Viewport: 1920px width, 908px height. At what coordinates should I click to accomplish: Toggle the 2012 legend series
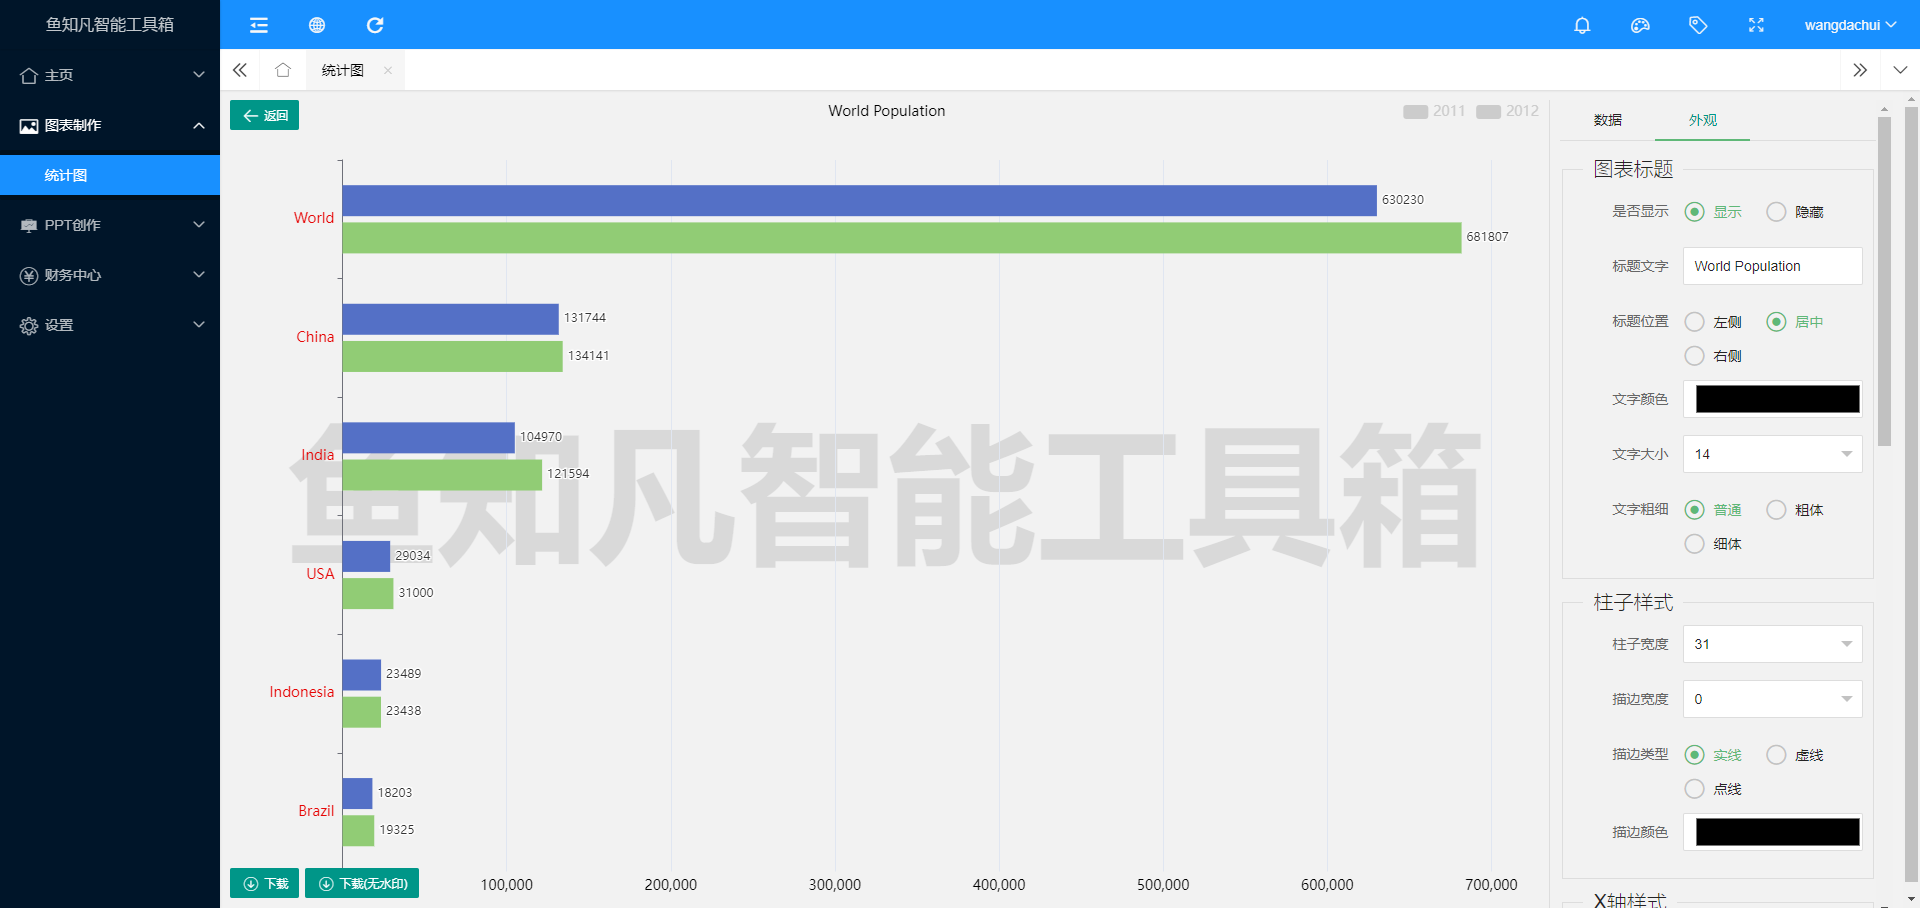coord(1507,111)
